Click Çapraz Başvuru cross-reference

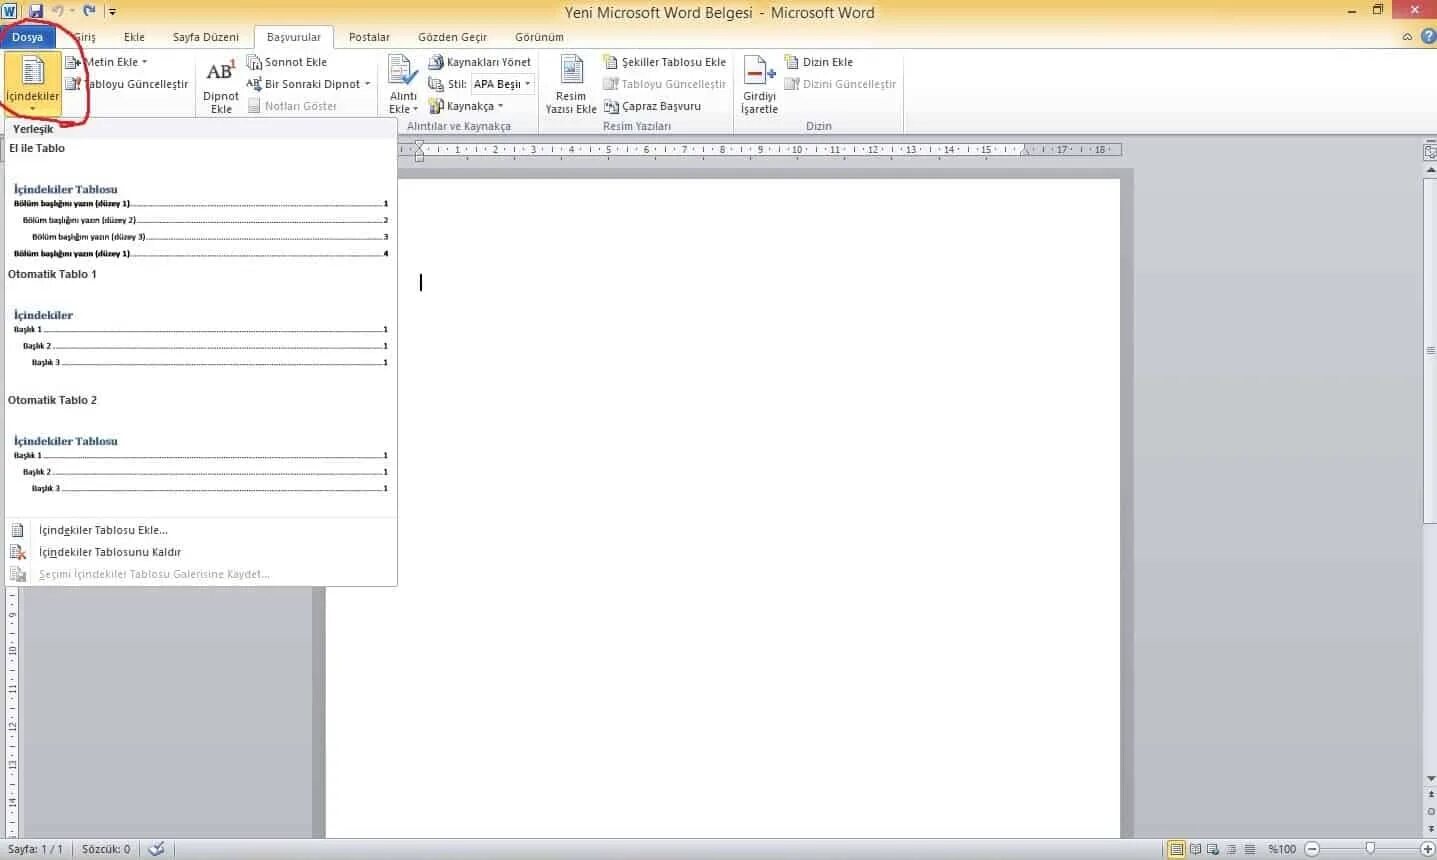[x=652, y=106]
